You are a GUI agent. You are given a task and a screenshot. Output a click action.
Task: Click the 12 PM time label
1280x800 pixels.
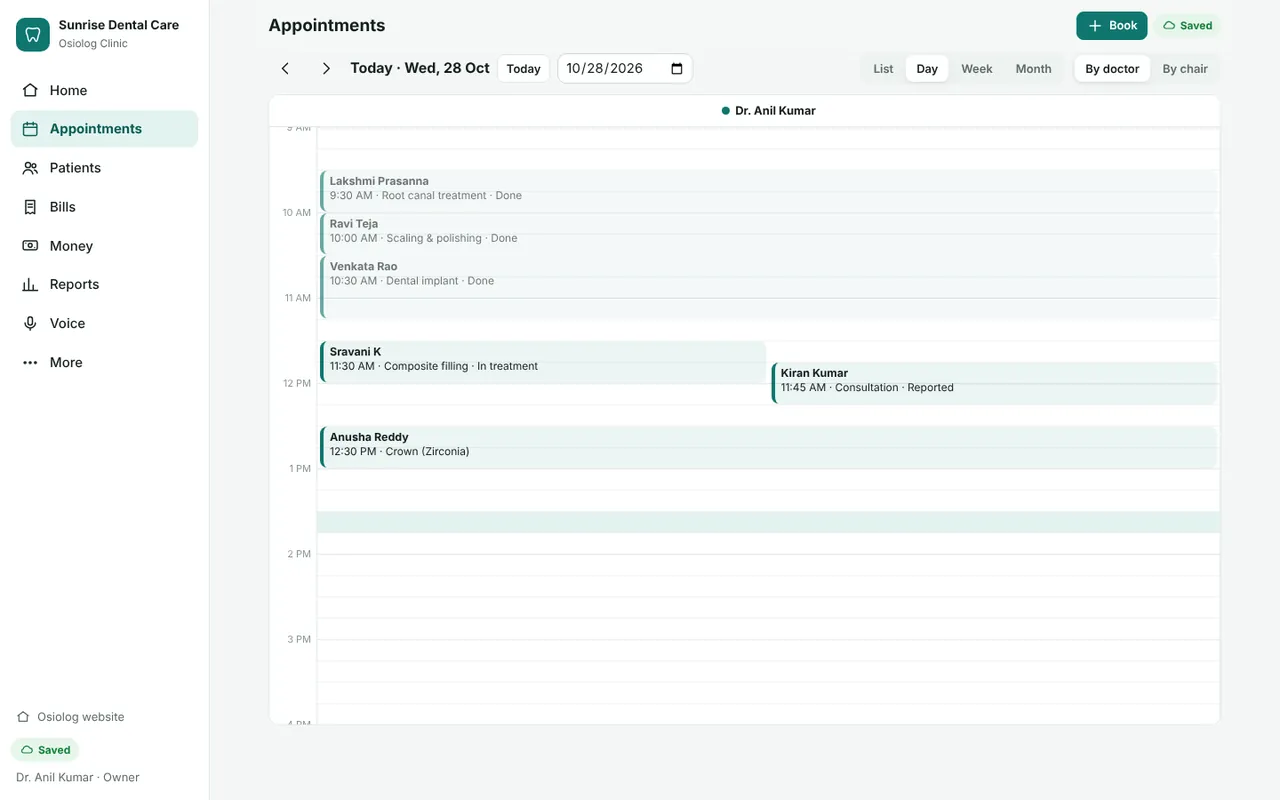pyautogui.click(x=297, y=383)
